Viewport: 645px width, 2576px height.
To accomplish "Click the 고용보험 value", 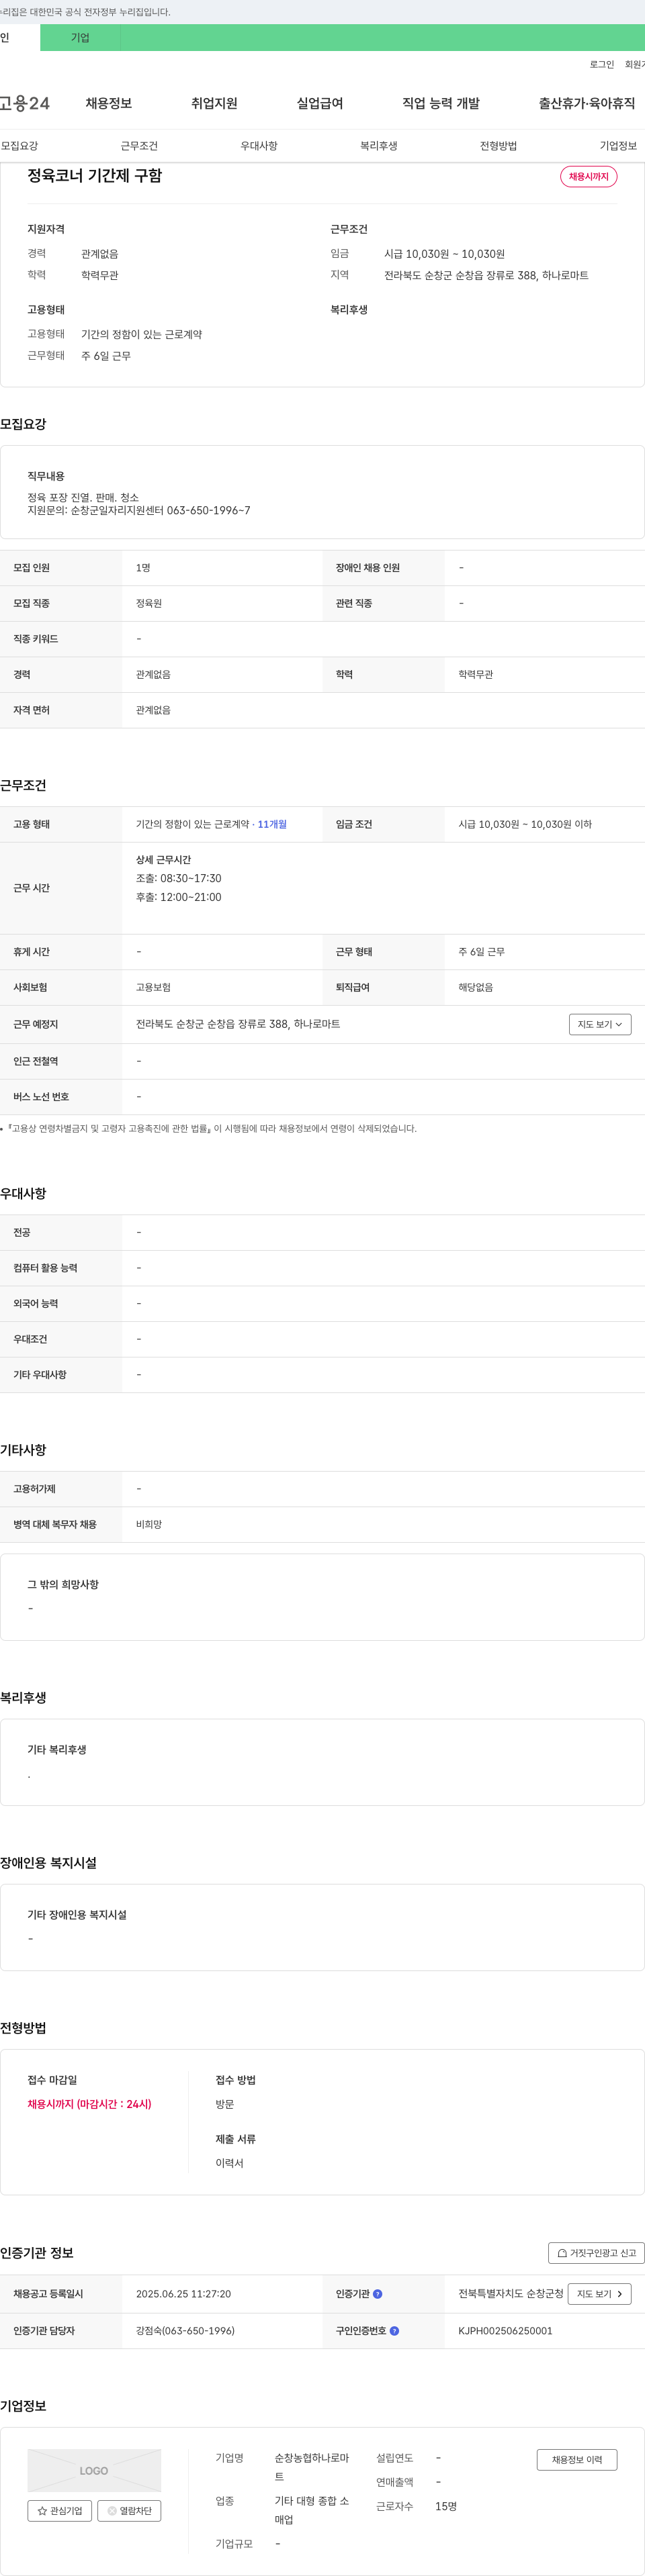I will pyautogui.click(x=153, y=987).
